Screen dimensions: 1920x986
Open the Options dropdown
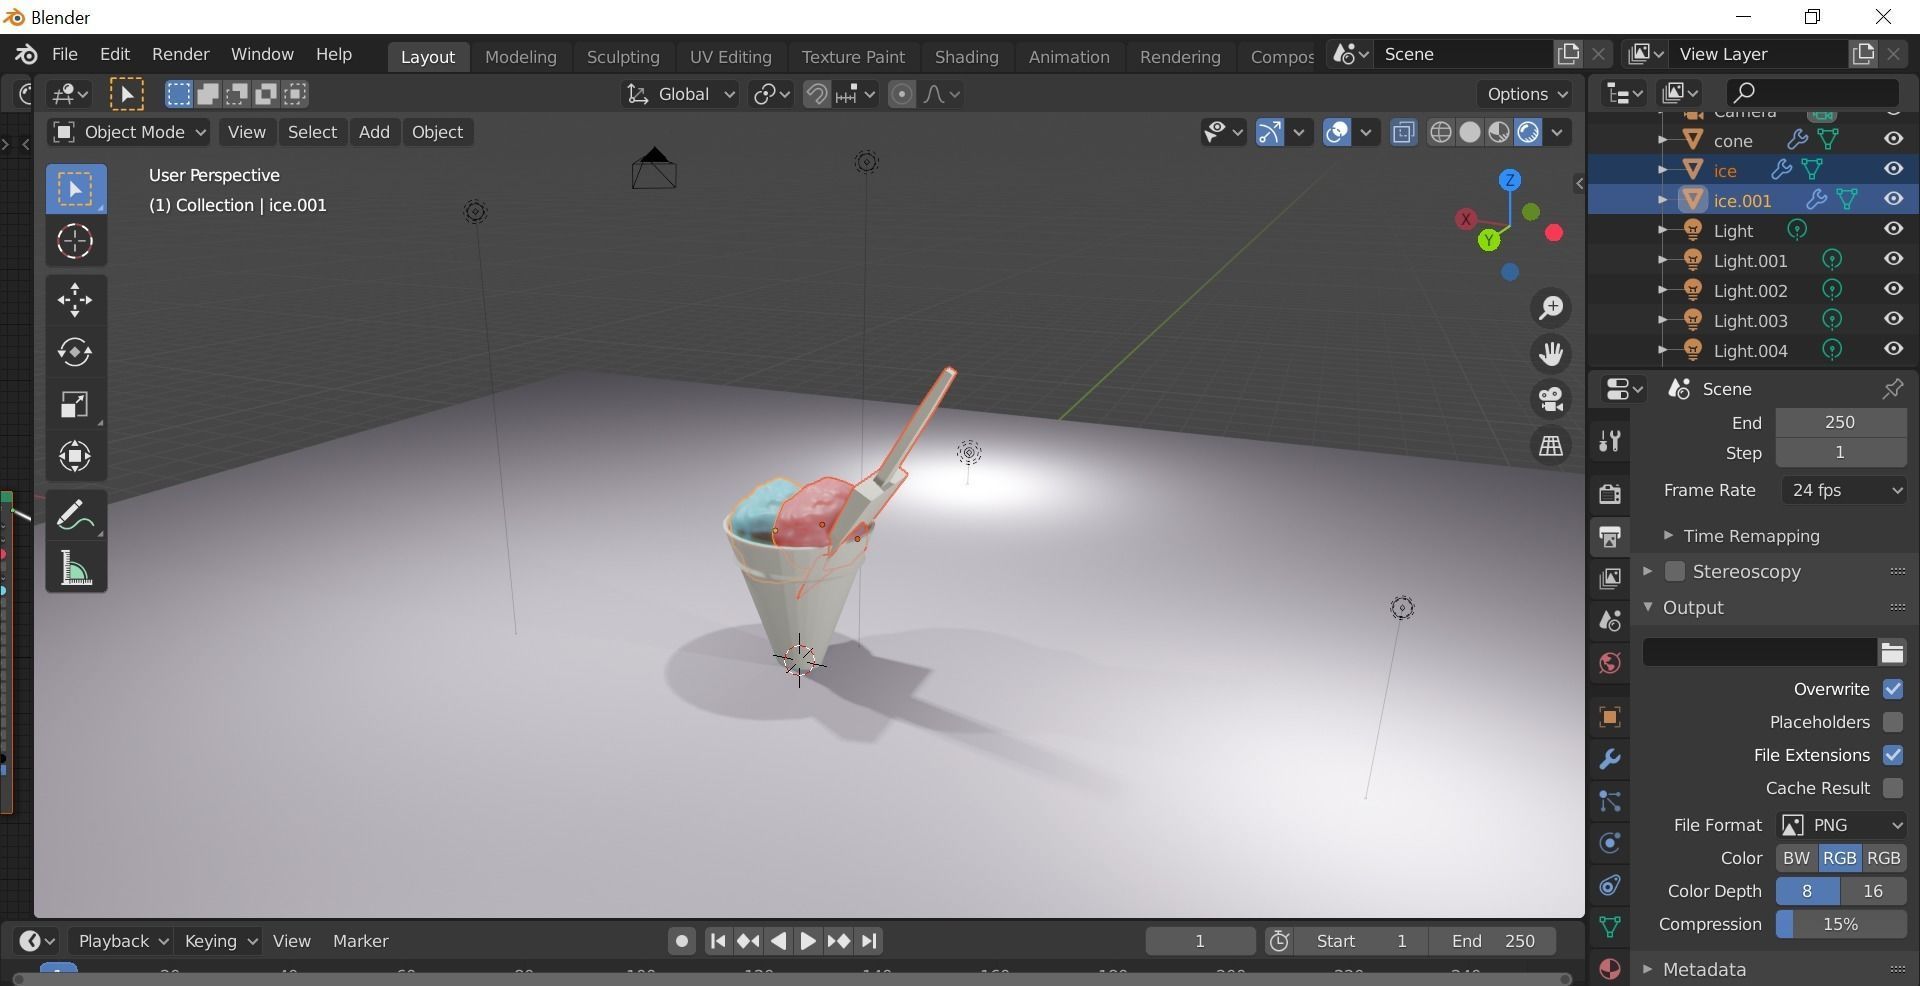pos(1527,94)
